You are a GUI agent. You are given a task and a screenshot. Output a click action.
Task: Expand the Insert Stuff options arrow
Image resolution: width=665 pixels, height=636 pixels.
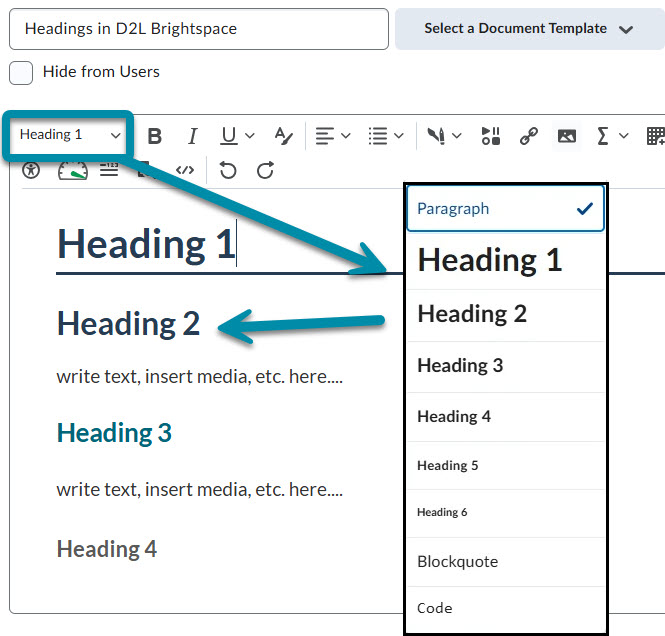(457, 136)
